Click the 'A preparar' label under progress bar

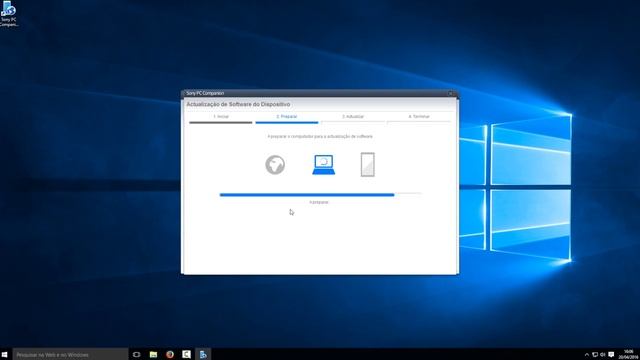coord(319,202)
